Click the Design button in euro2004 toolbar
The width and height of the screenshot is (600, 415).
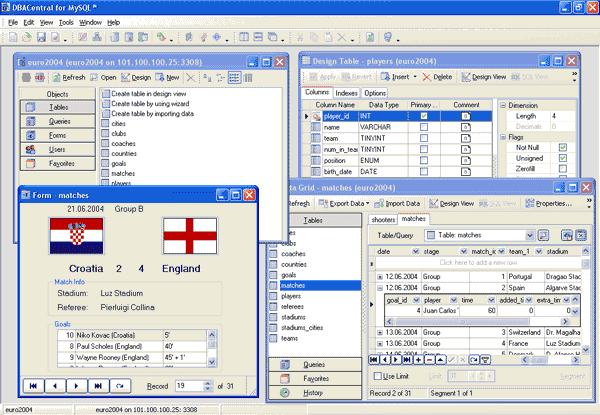click(135, 77)
